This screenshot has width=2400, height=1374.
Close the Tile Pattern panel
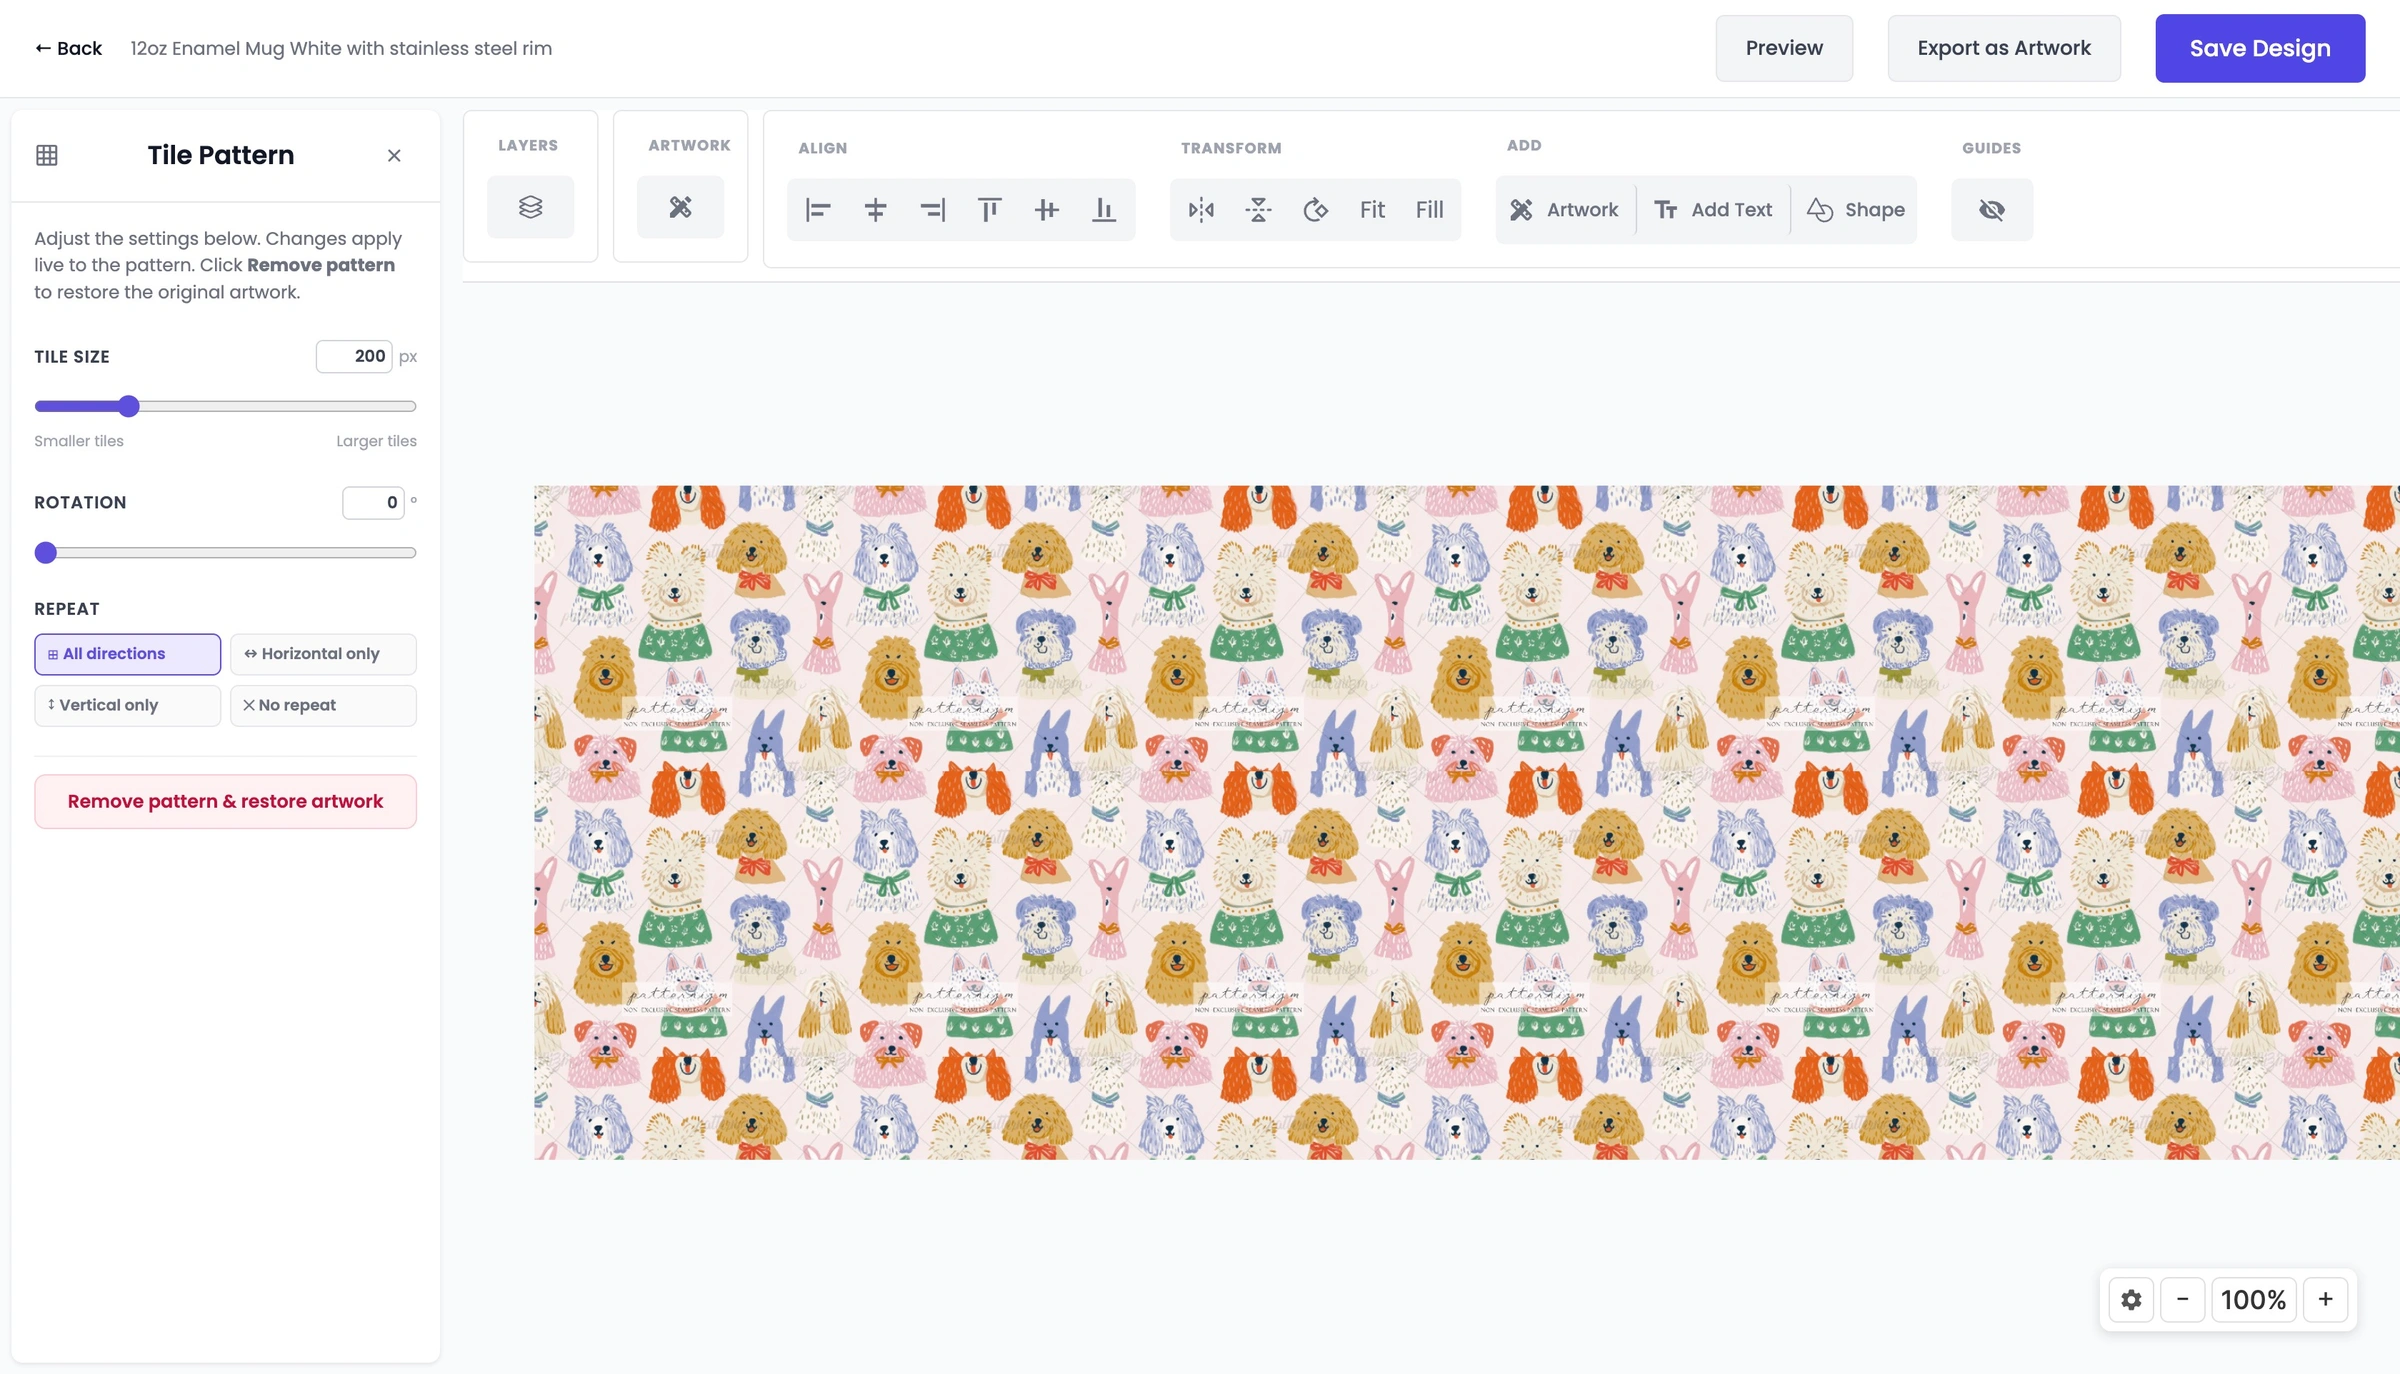[x=394, y=155]
